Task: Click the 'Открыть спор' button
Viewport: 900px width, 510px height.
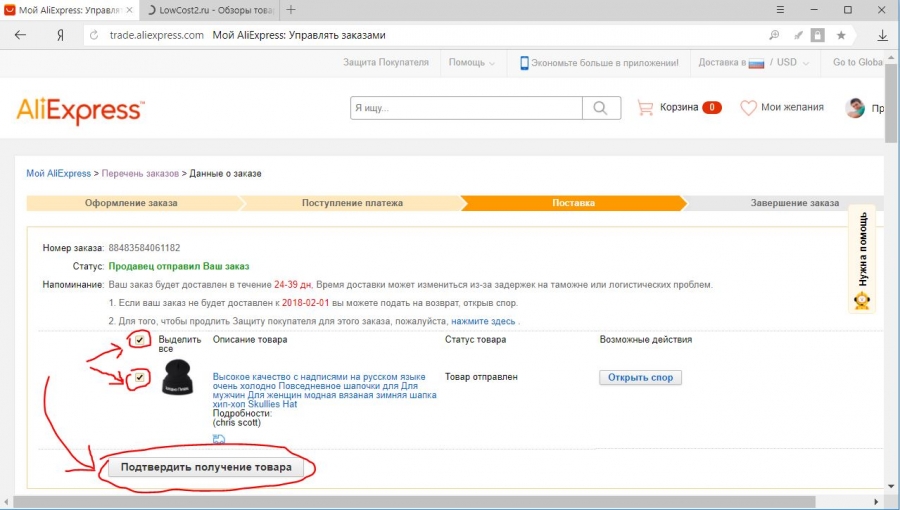Action: point(640,378)
